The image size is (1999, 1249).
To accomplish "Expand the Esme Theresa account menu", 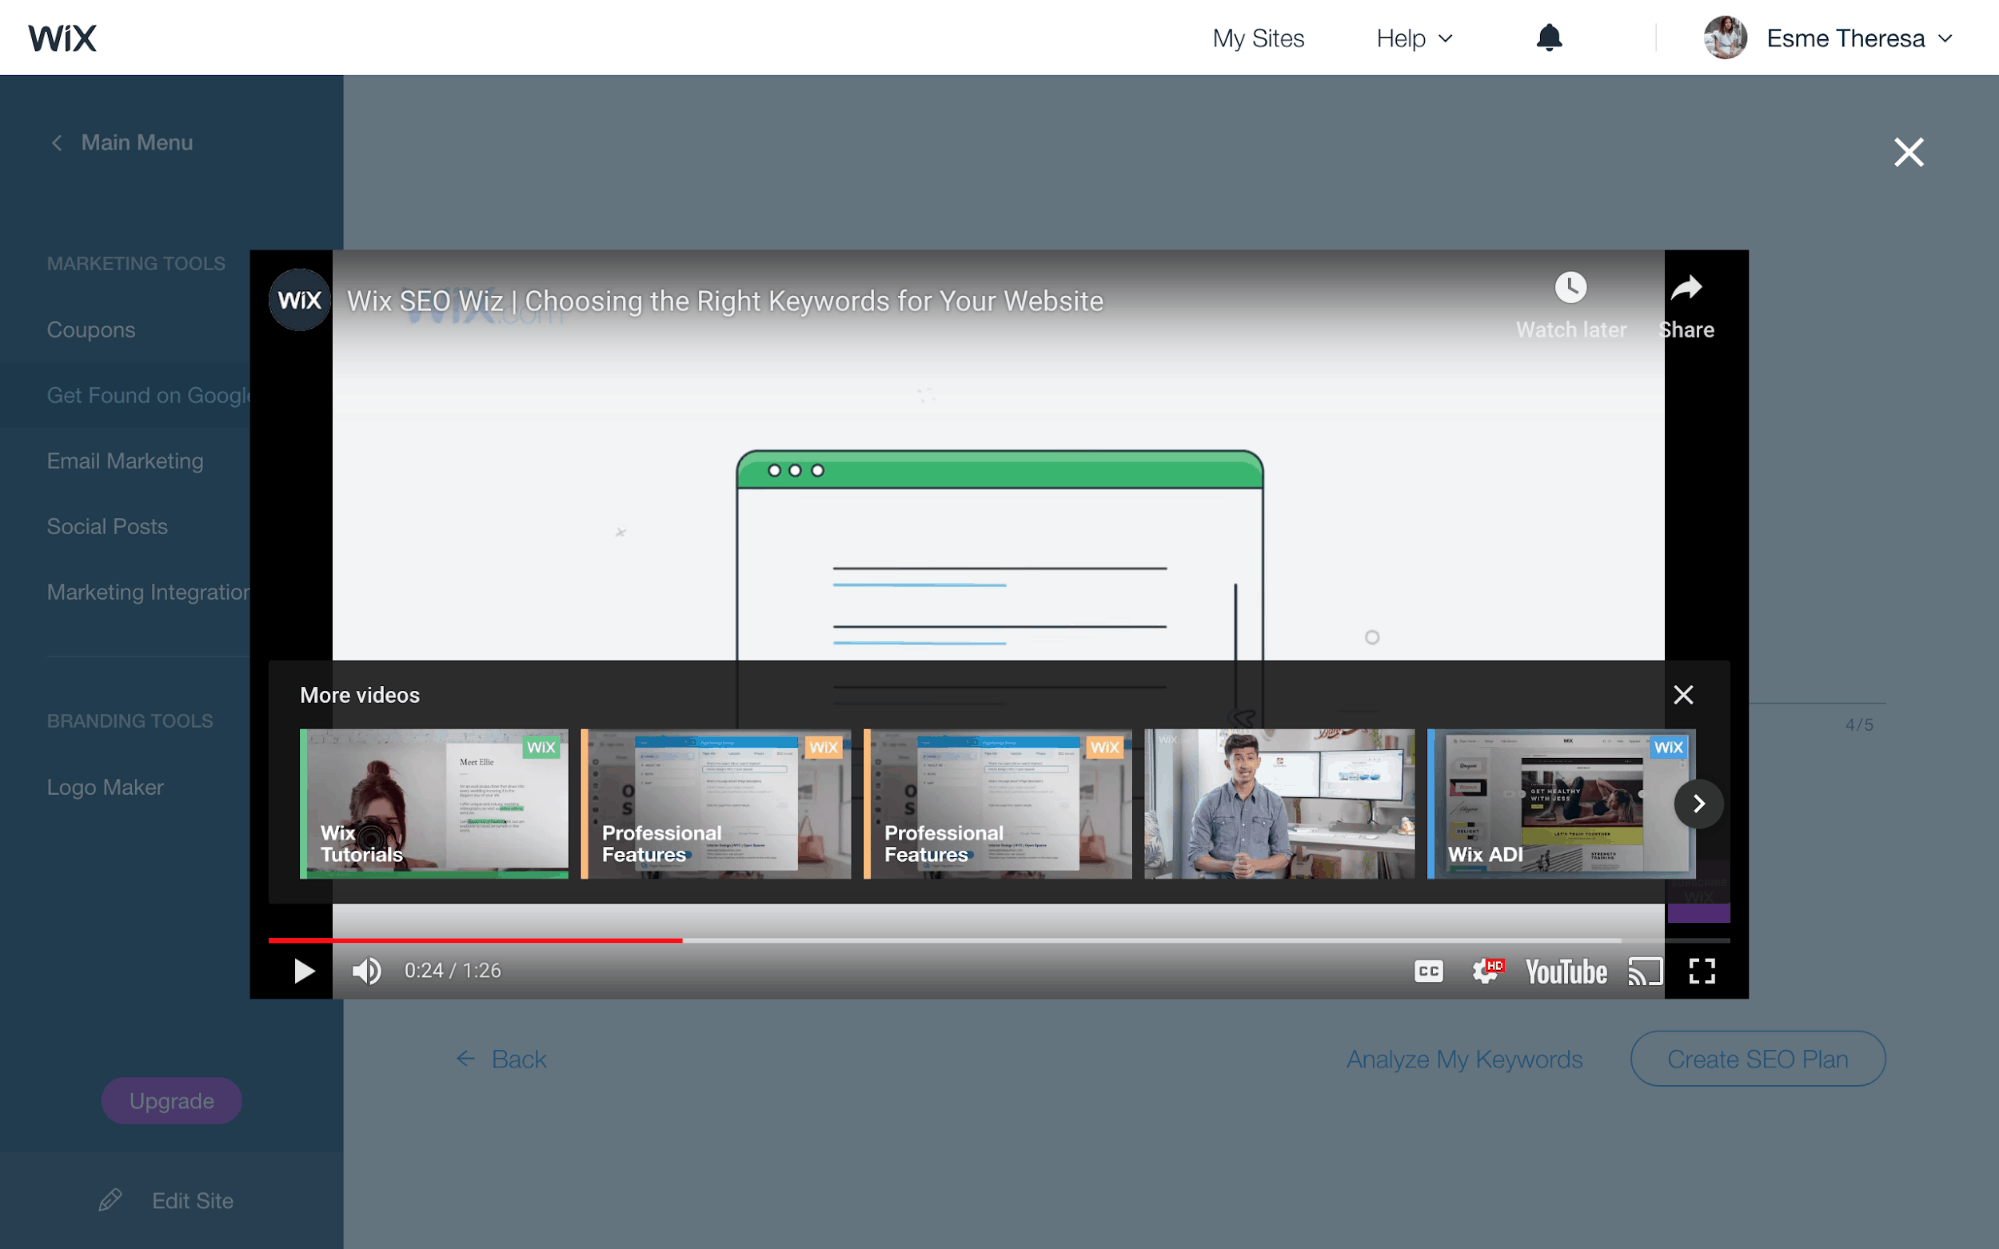I will (x=1945, y=39).
